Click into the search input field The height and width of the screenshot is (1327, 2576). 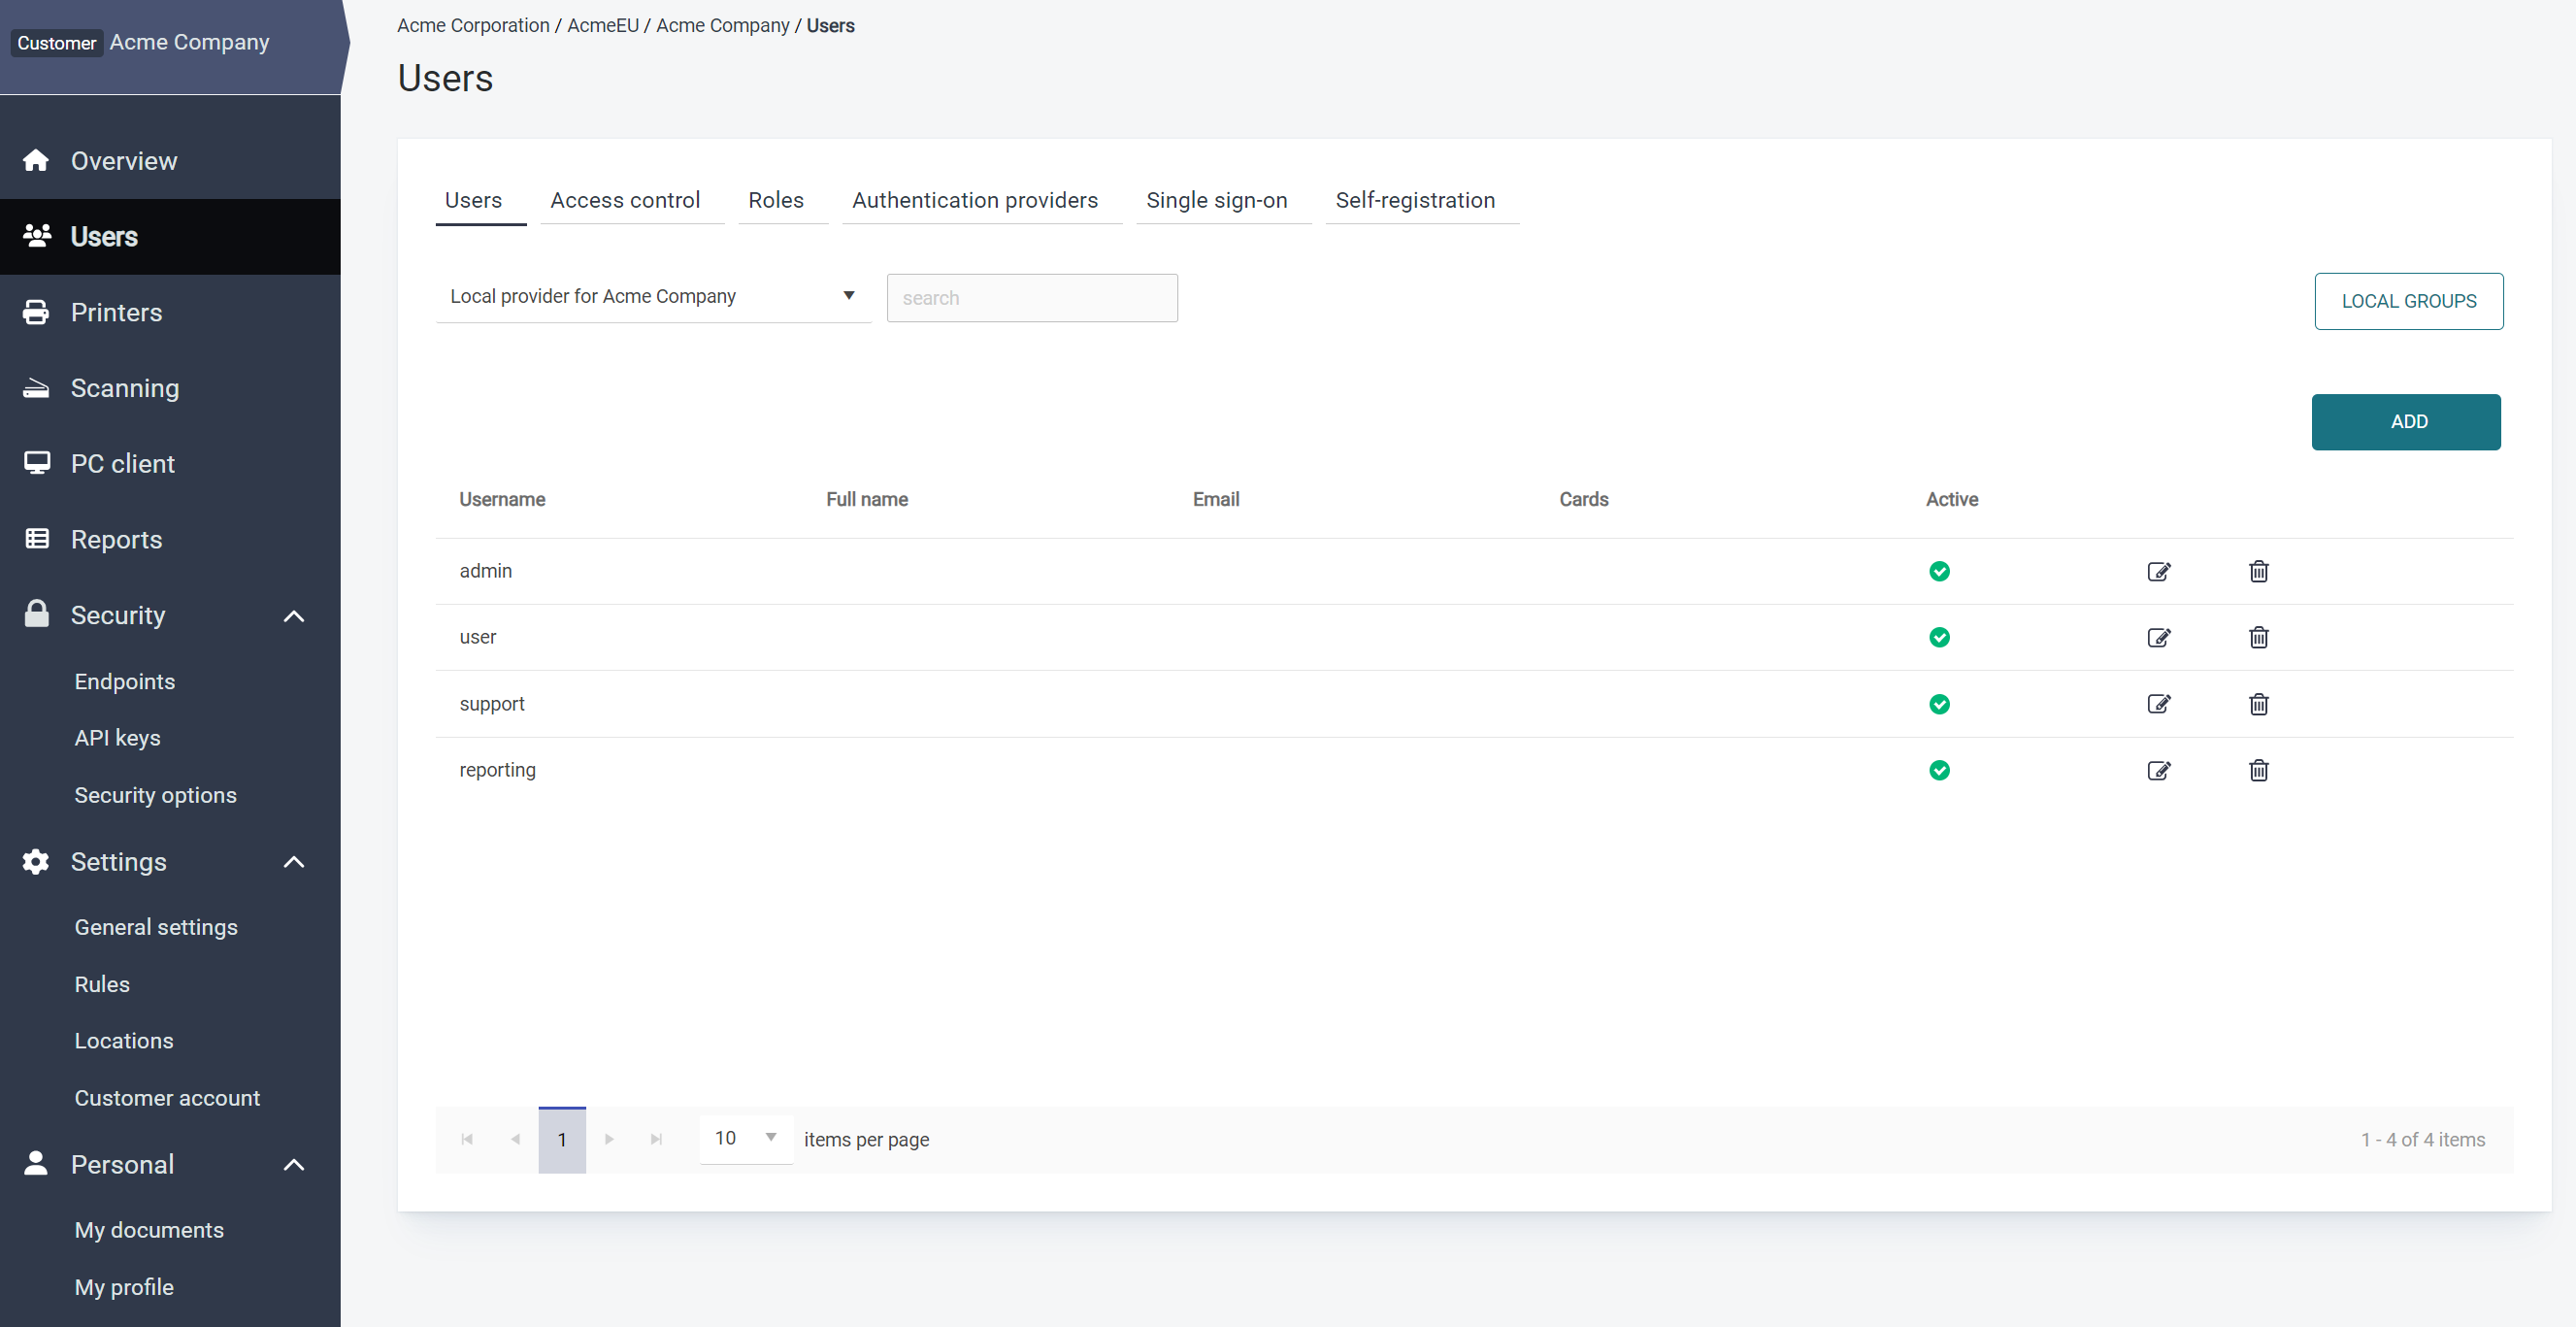coord(1031,298)
